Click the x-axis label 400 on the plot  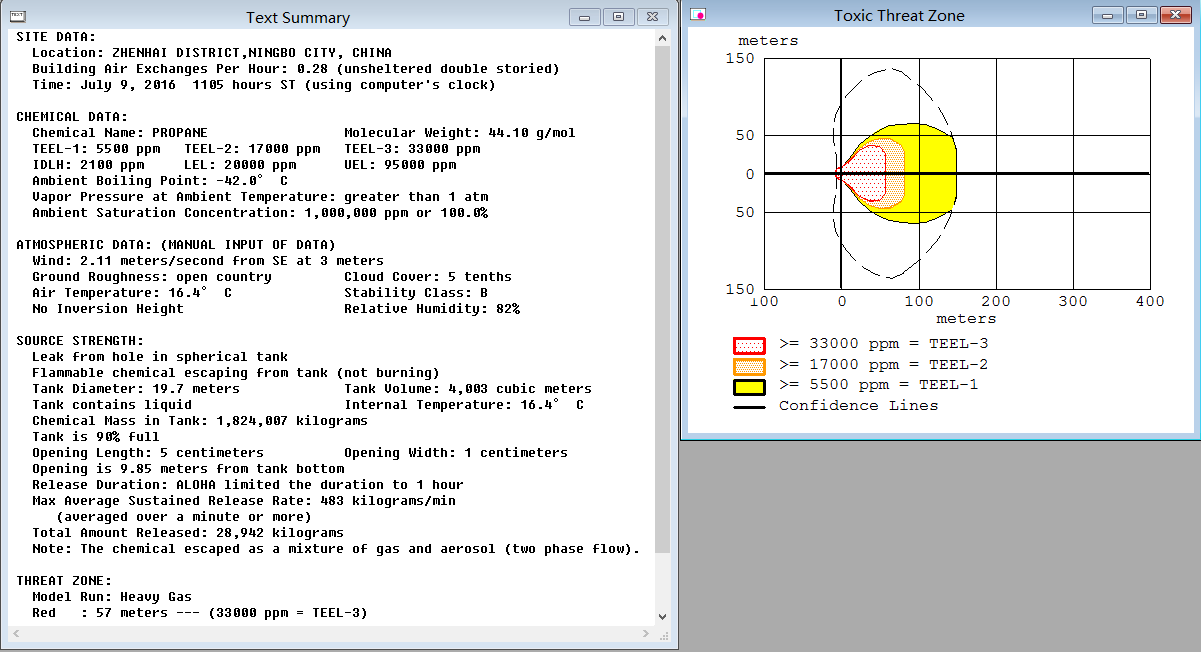tap(1150, 301)
